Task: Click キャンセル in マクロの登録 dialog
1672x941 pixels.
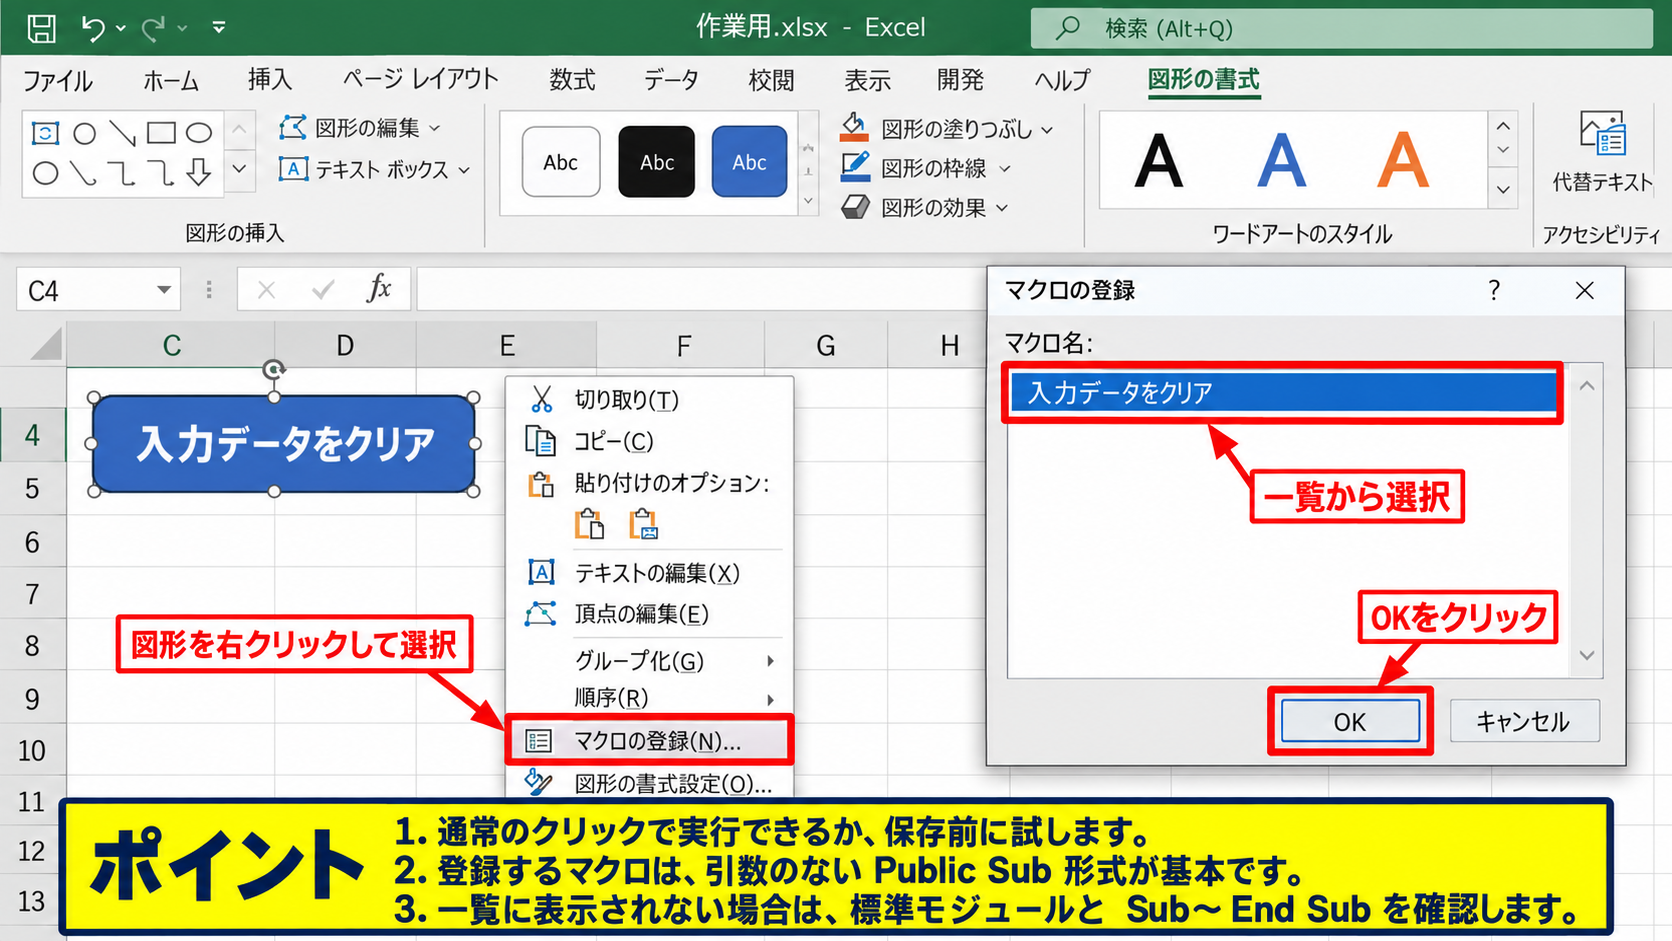Action: tap(1524, 721)
